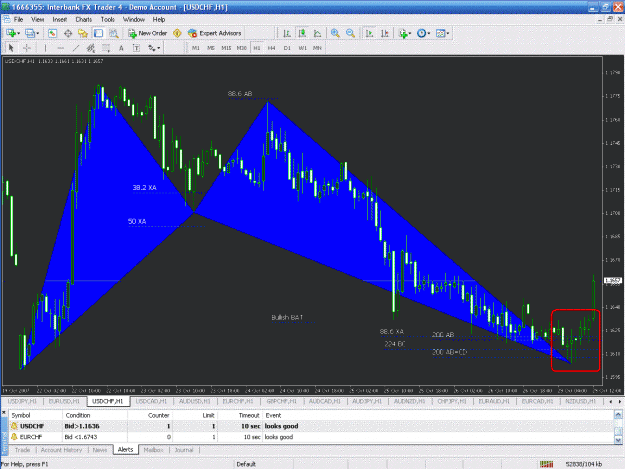Toggle the Expert Advisors button
This screenshot has width=625, height=469.
coord(214,33)
